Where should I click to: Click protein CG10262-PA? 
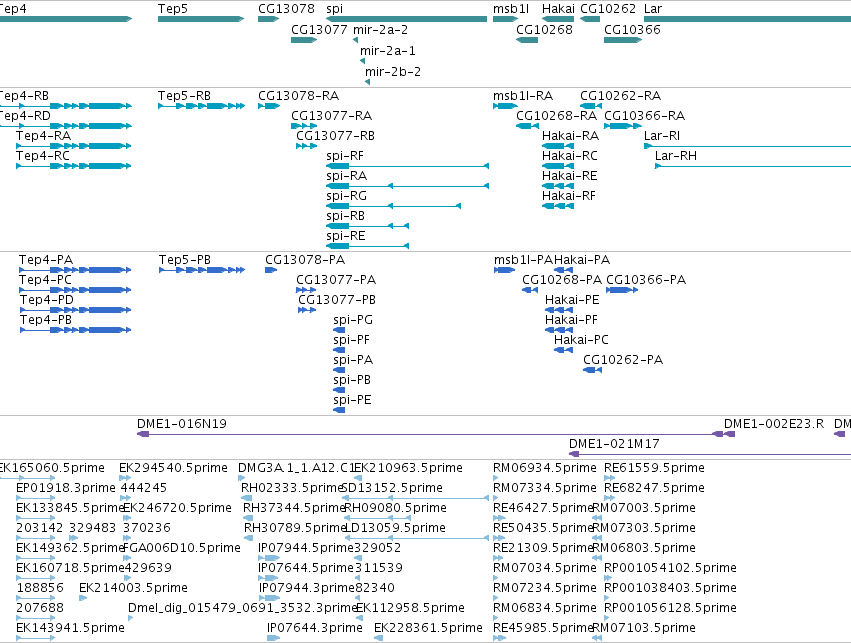tap(623, 360)
